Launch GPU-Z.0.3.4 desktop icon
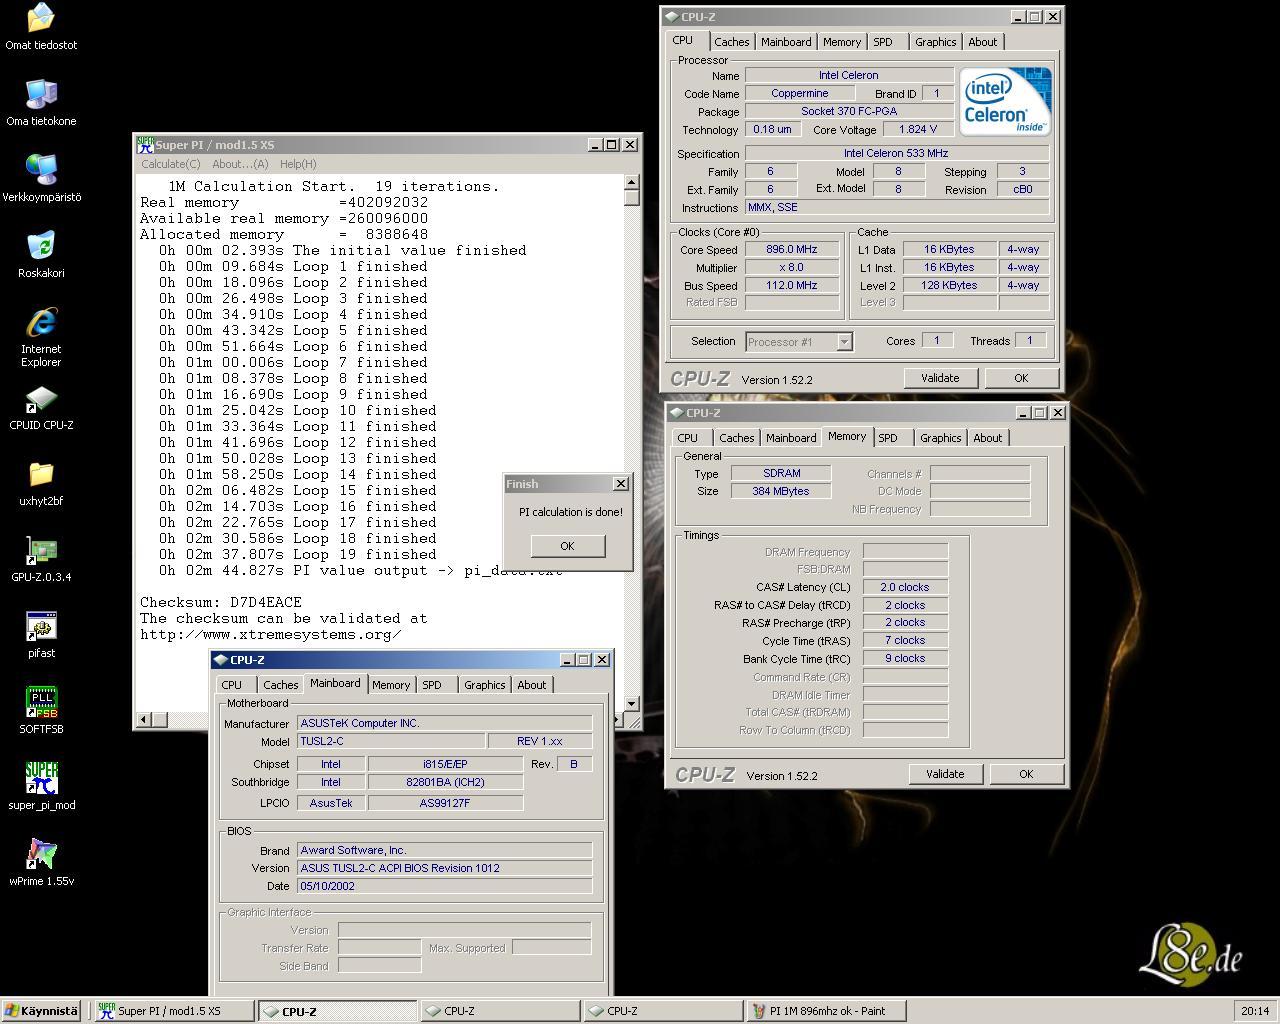This screenshot has width=1280, height=1024. pos(41,559)
